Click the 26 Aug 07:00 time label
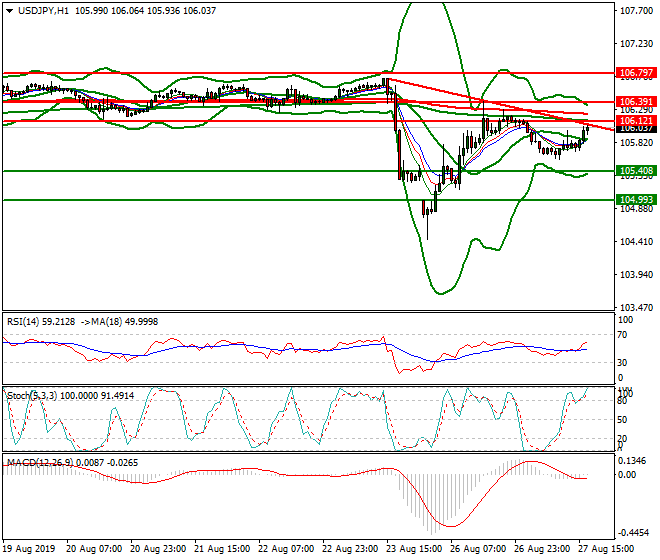Viewport: 660px width, 560px height. (x=478, y=550)
